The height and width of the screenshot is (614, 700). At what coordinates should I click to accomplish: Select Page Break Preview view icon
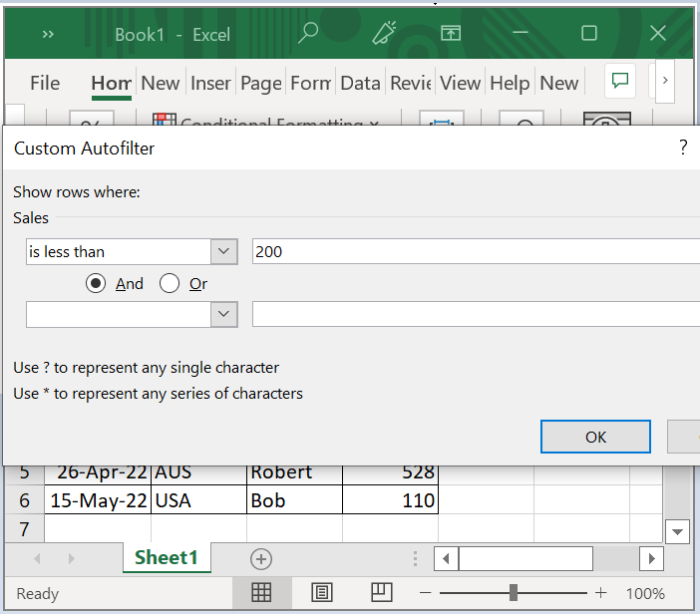[x=381, y=593]
